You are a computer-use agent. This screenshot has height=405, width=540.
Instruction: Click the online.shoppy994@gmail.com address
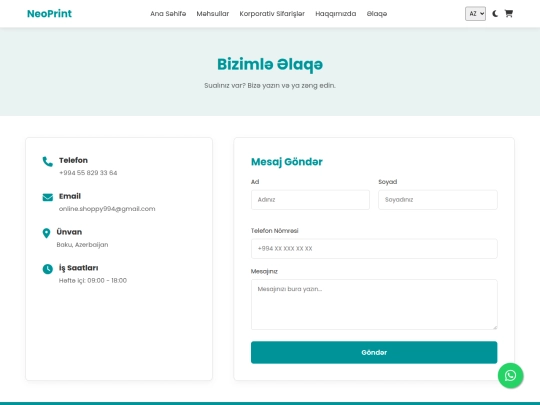click(x=107, y=209)
